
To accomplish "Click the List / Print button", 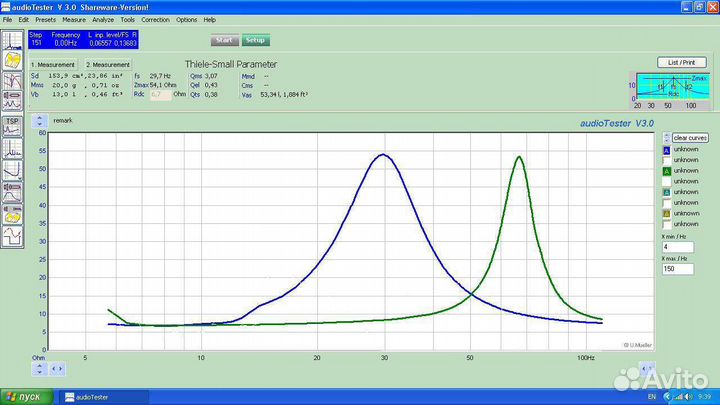I will coord(681,62).
